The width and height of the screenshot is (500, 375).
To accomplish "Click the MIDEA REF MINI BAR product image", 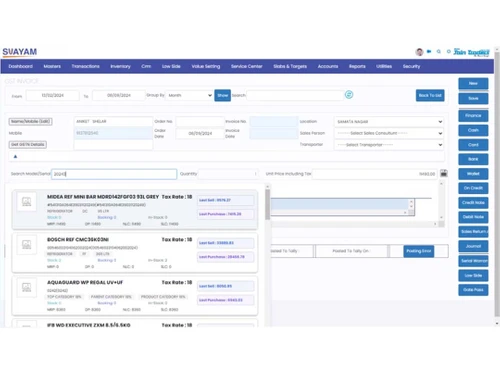I will coord(27,201).
